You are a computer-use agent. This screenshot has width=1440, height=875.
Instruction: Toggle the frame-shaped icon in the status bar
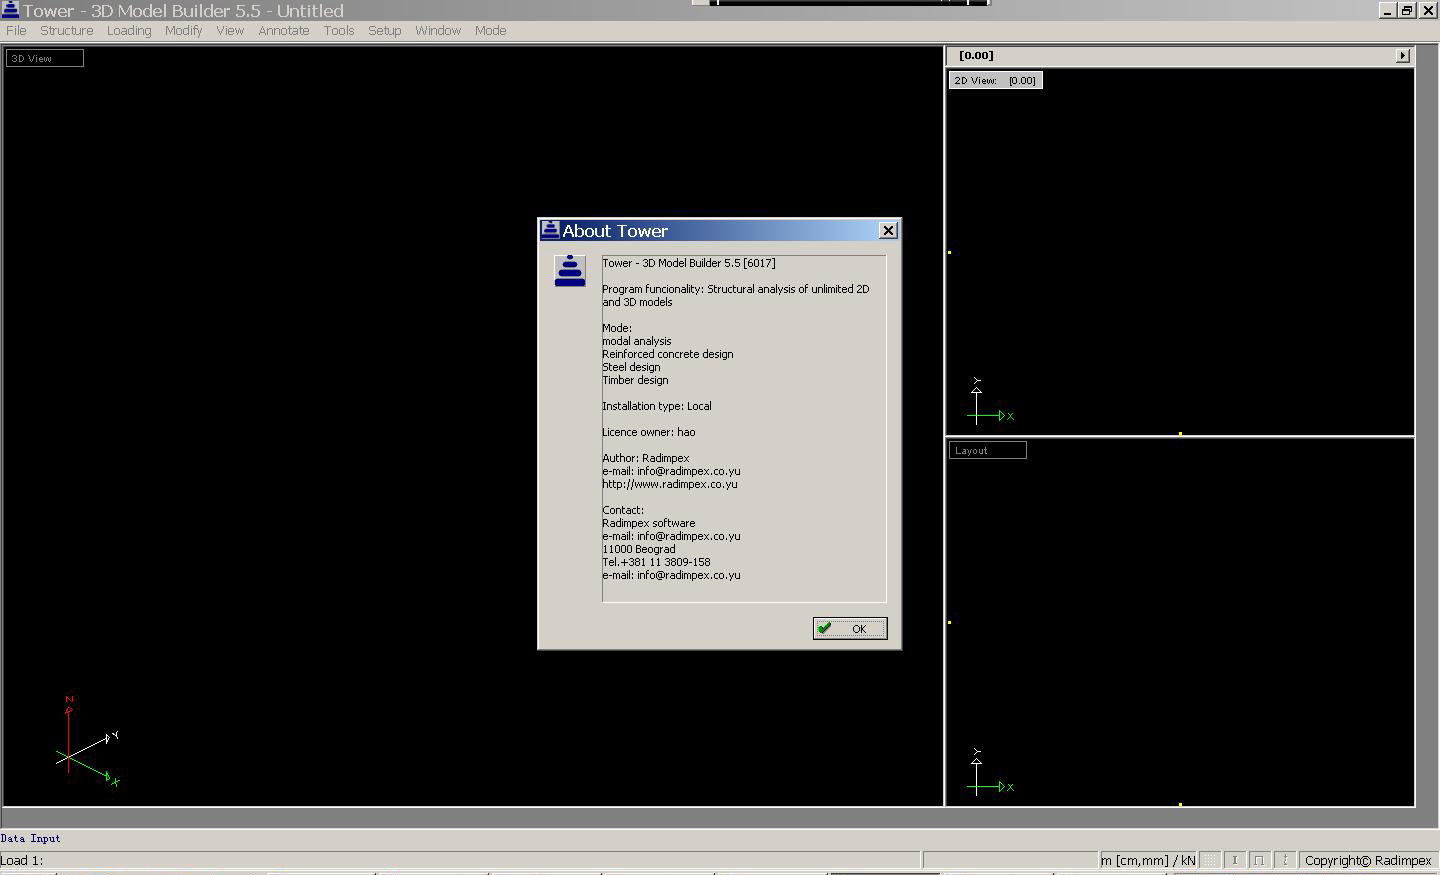[1260, 860]
